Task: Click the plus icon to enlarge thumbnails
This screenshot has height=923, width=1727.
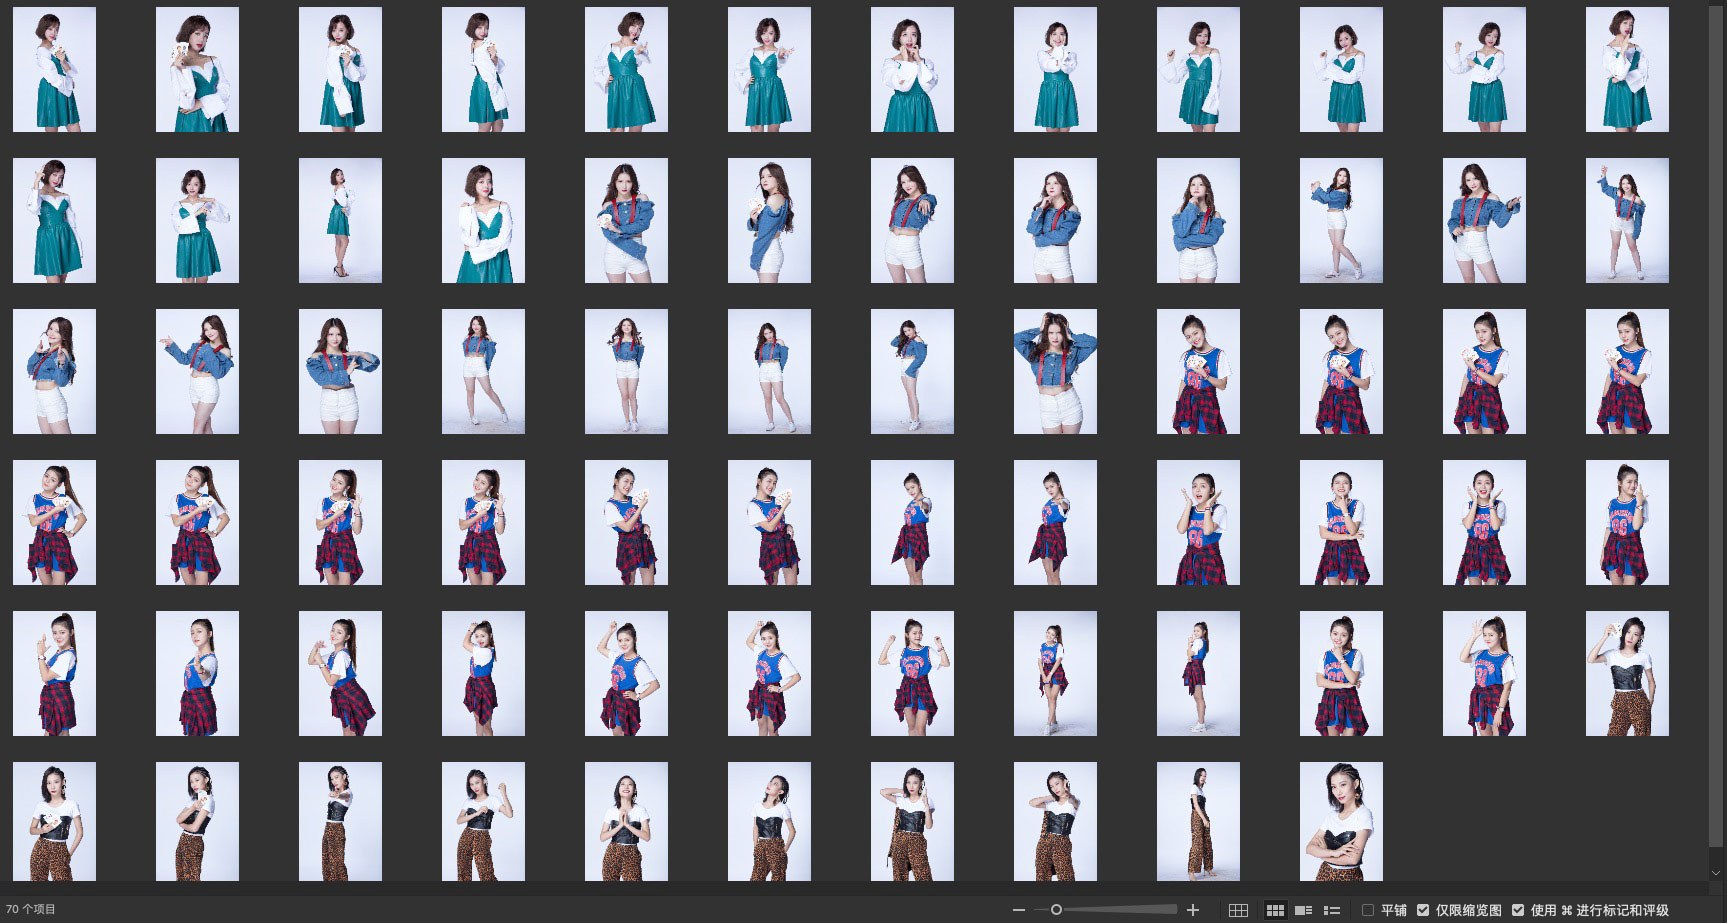Action: coord(1193,910)
